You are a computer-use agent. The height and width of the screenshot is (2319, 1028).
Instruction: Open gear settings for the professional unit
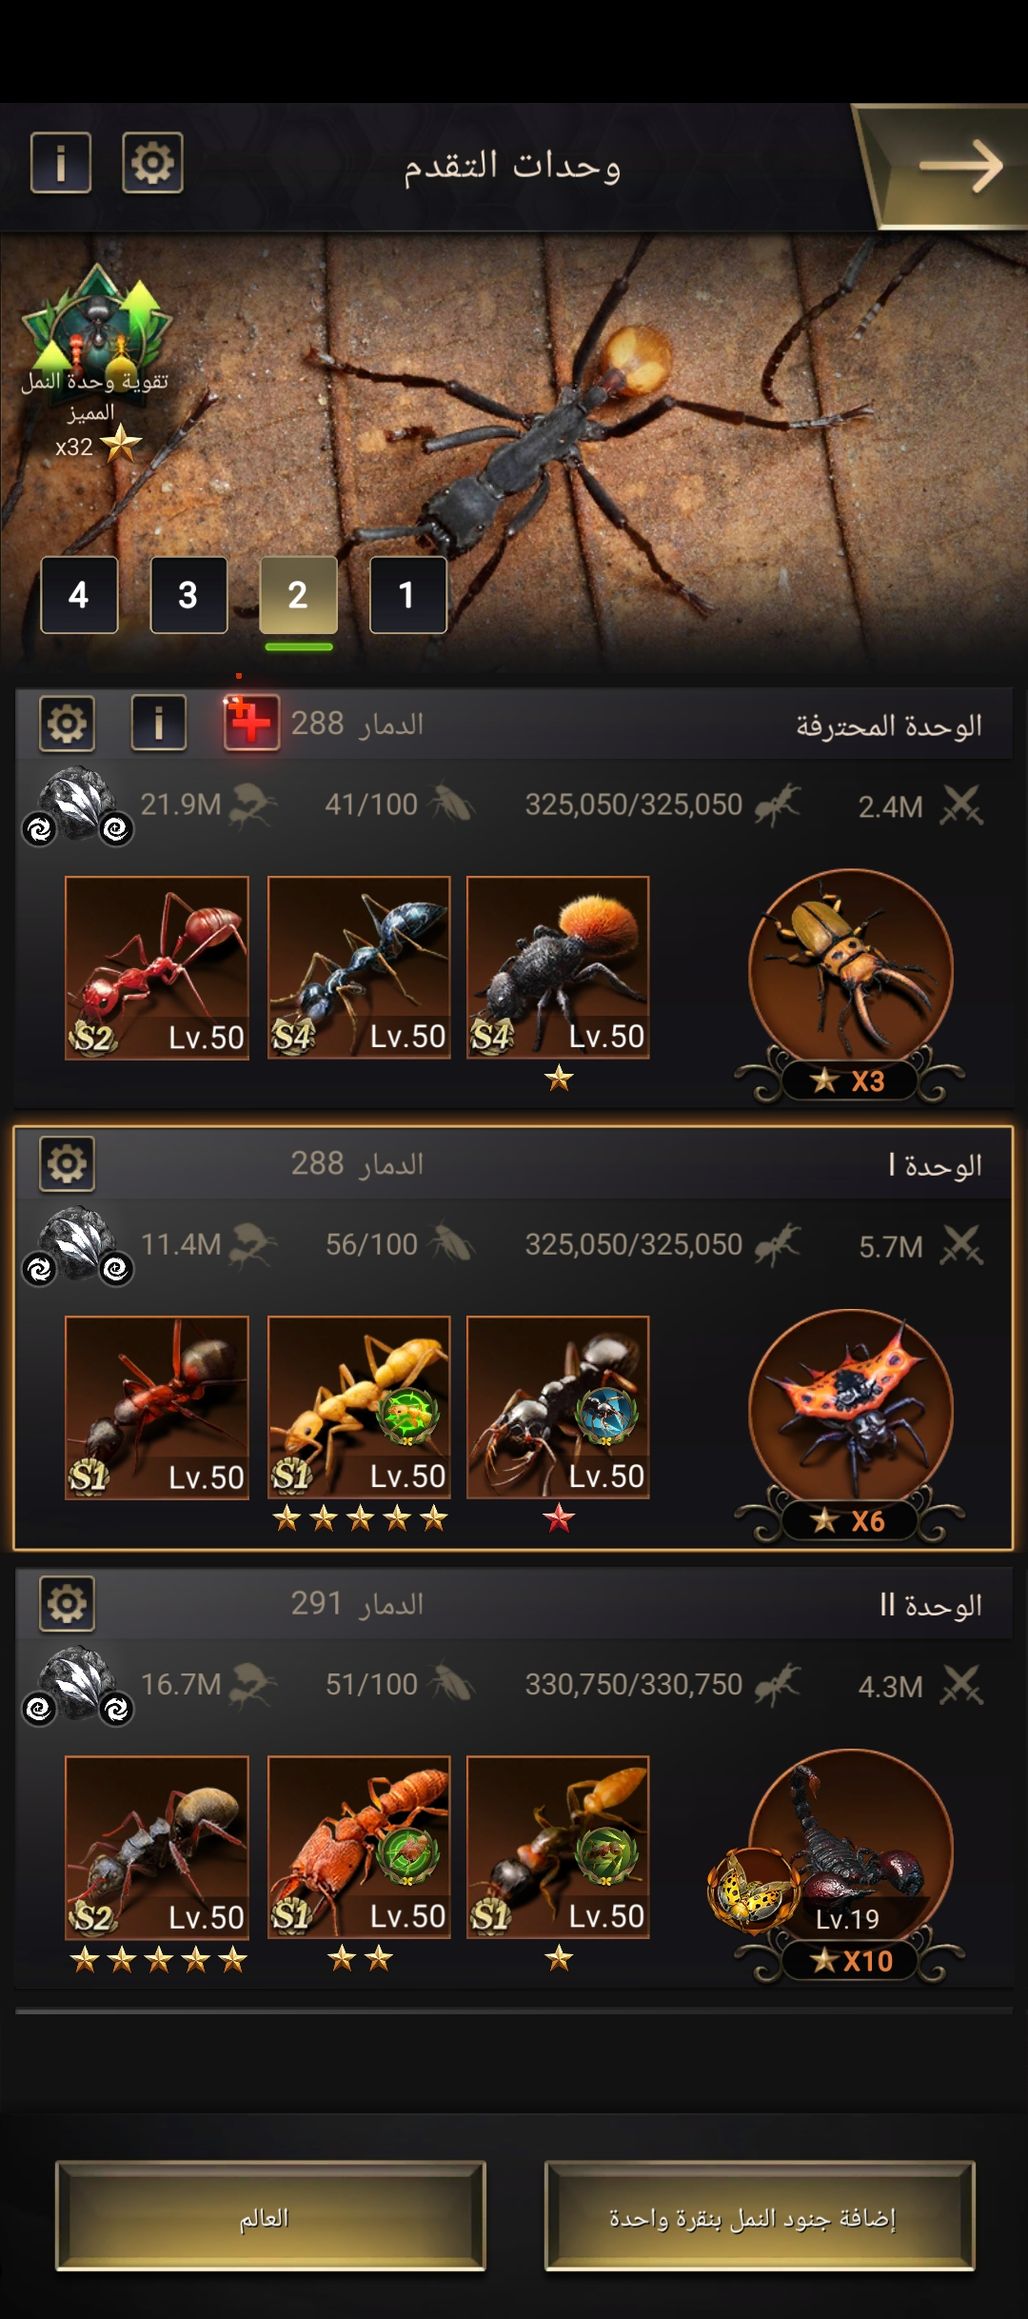pos(67,722)
